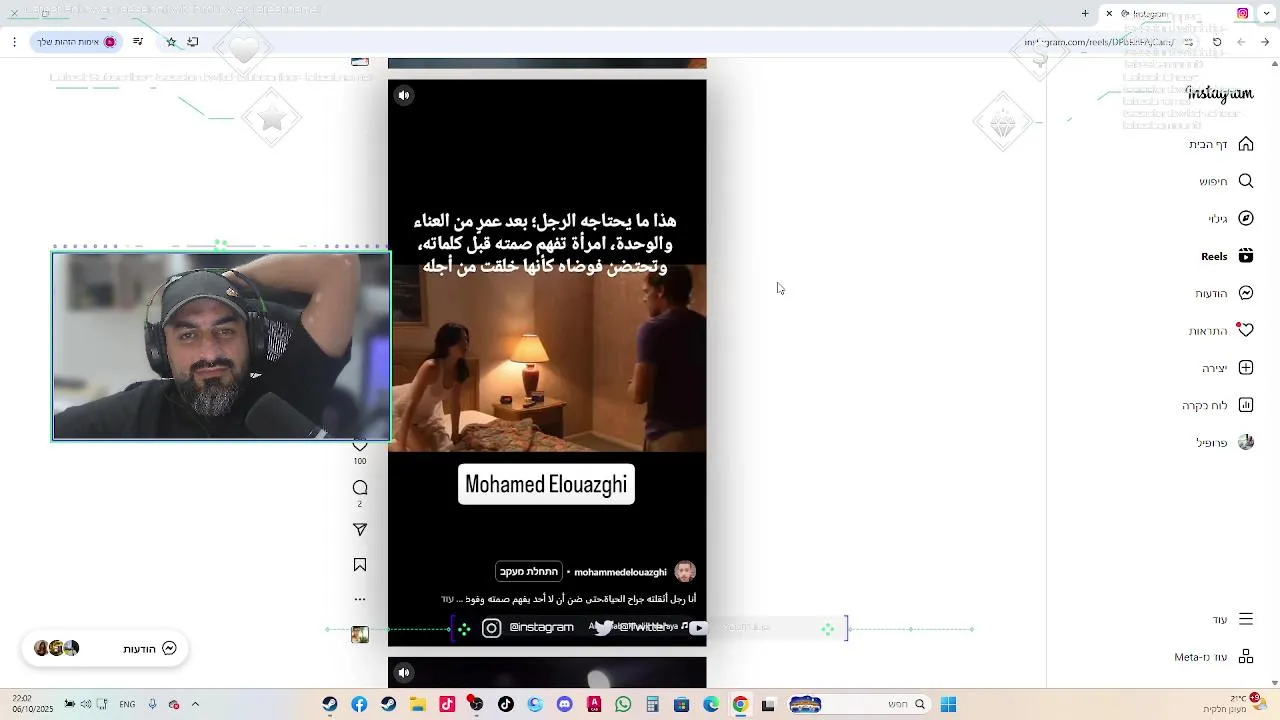The height and width of the screenshot is (720, 1280).
Task: Open Chrome's three-dot menu
Action: click(14, 42)
